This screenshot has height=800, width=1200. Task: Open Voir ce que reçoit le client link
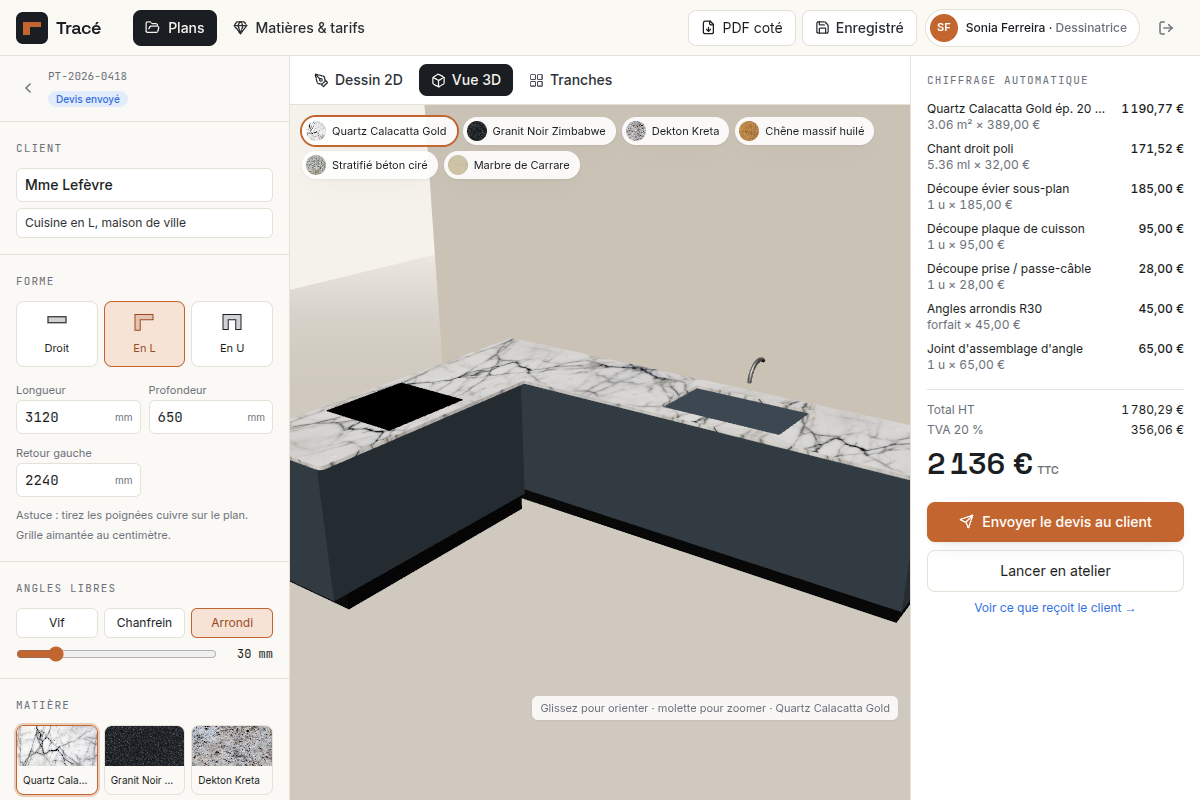[x=1055, y=608]
